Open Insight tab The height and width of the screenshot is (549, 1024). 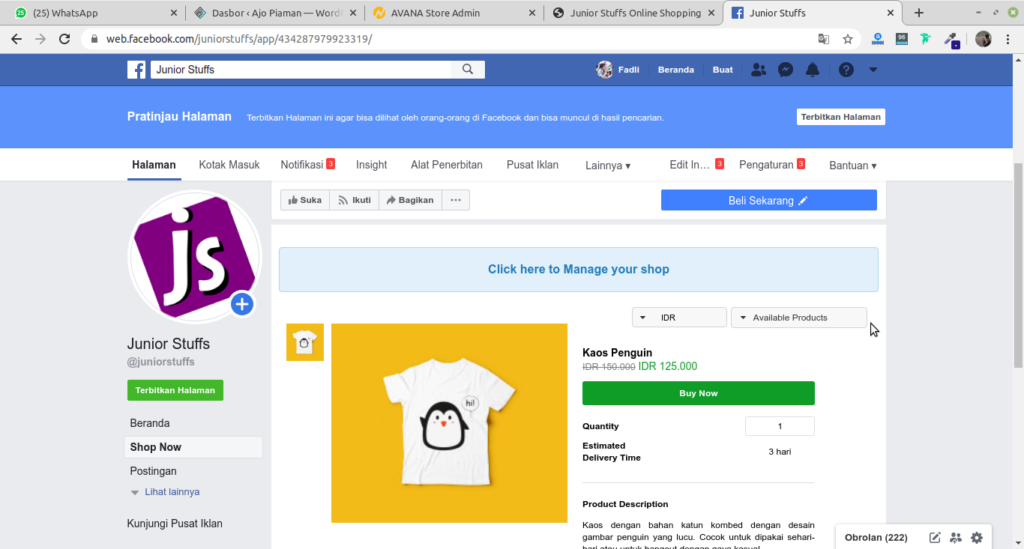[x=372, y=165]
